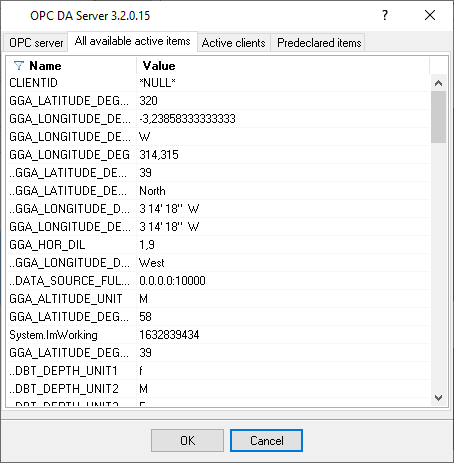Click the scrollbar up arrow
This screenshot has height=463, width=454.
tap(438, 83)
